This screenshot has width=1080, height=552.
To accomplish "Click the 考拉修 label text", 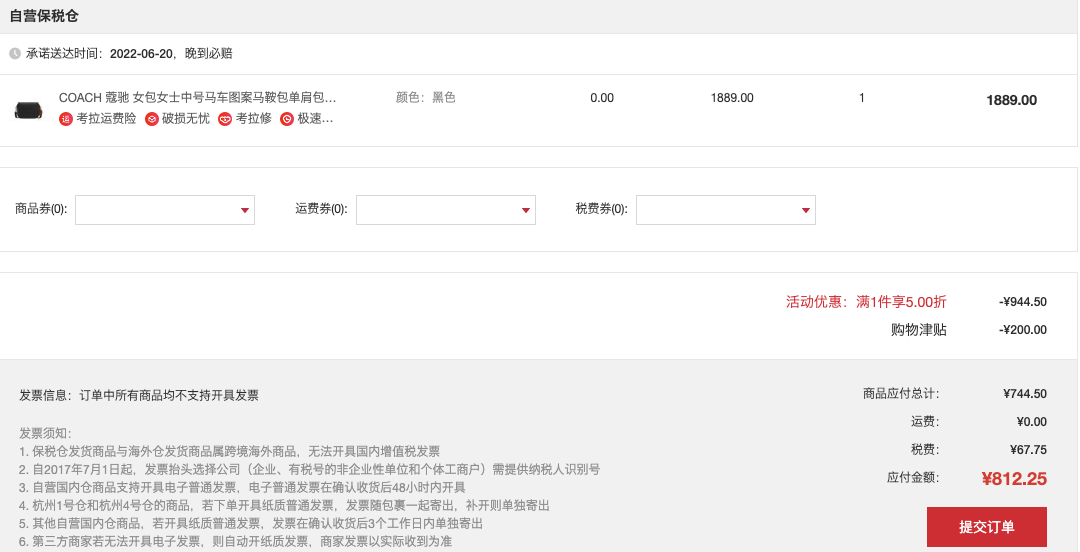I will coord(253,119).
